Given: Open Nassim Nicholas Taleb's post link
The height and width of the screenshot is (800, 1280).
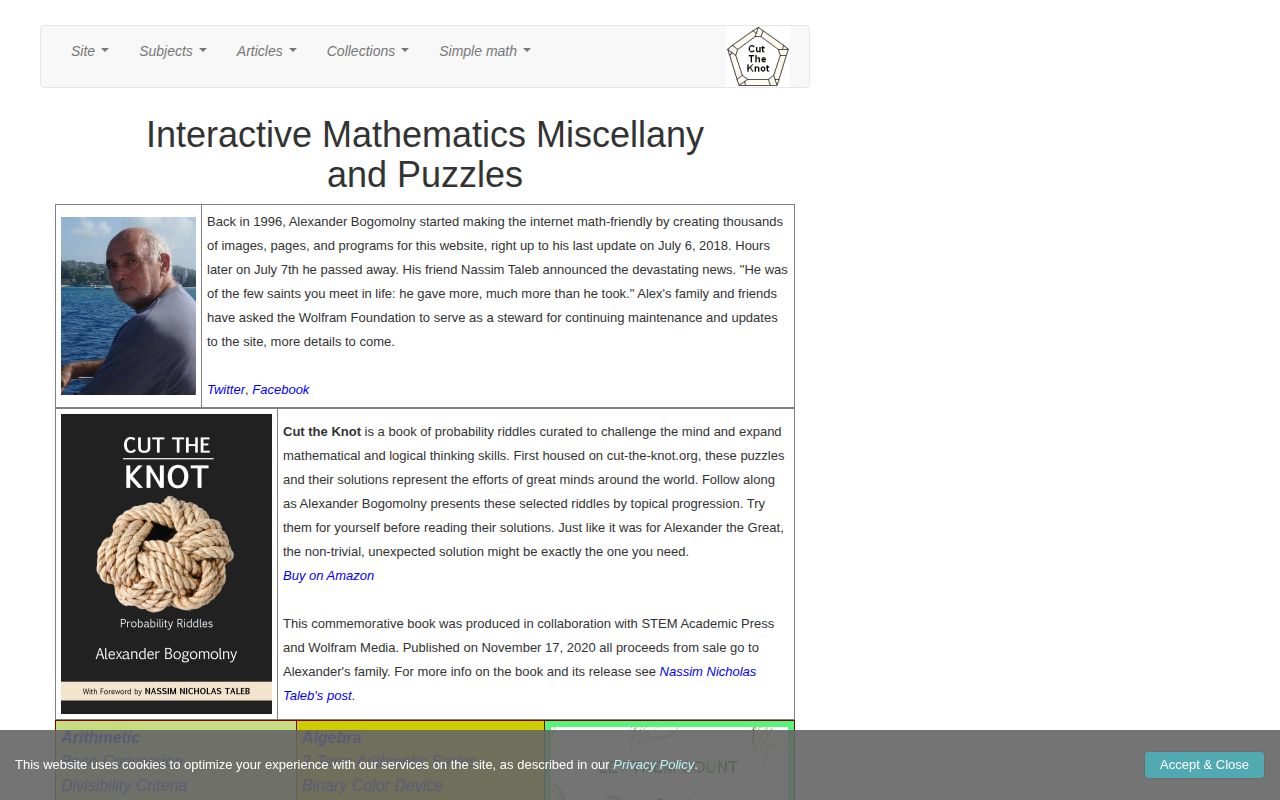Looking at the screenshot, I should pyautogui.click(x=707, y=672).
